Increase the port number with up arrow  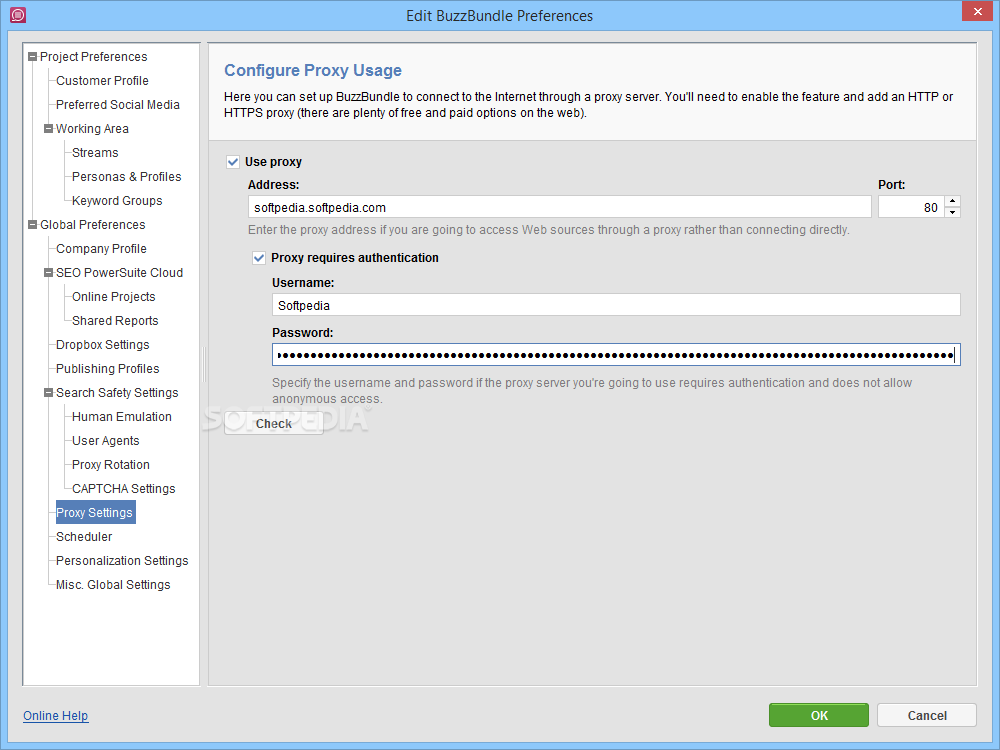(x=952, y=201)
